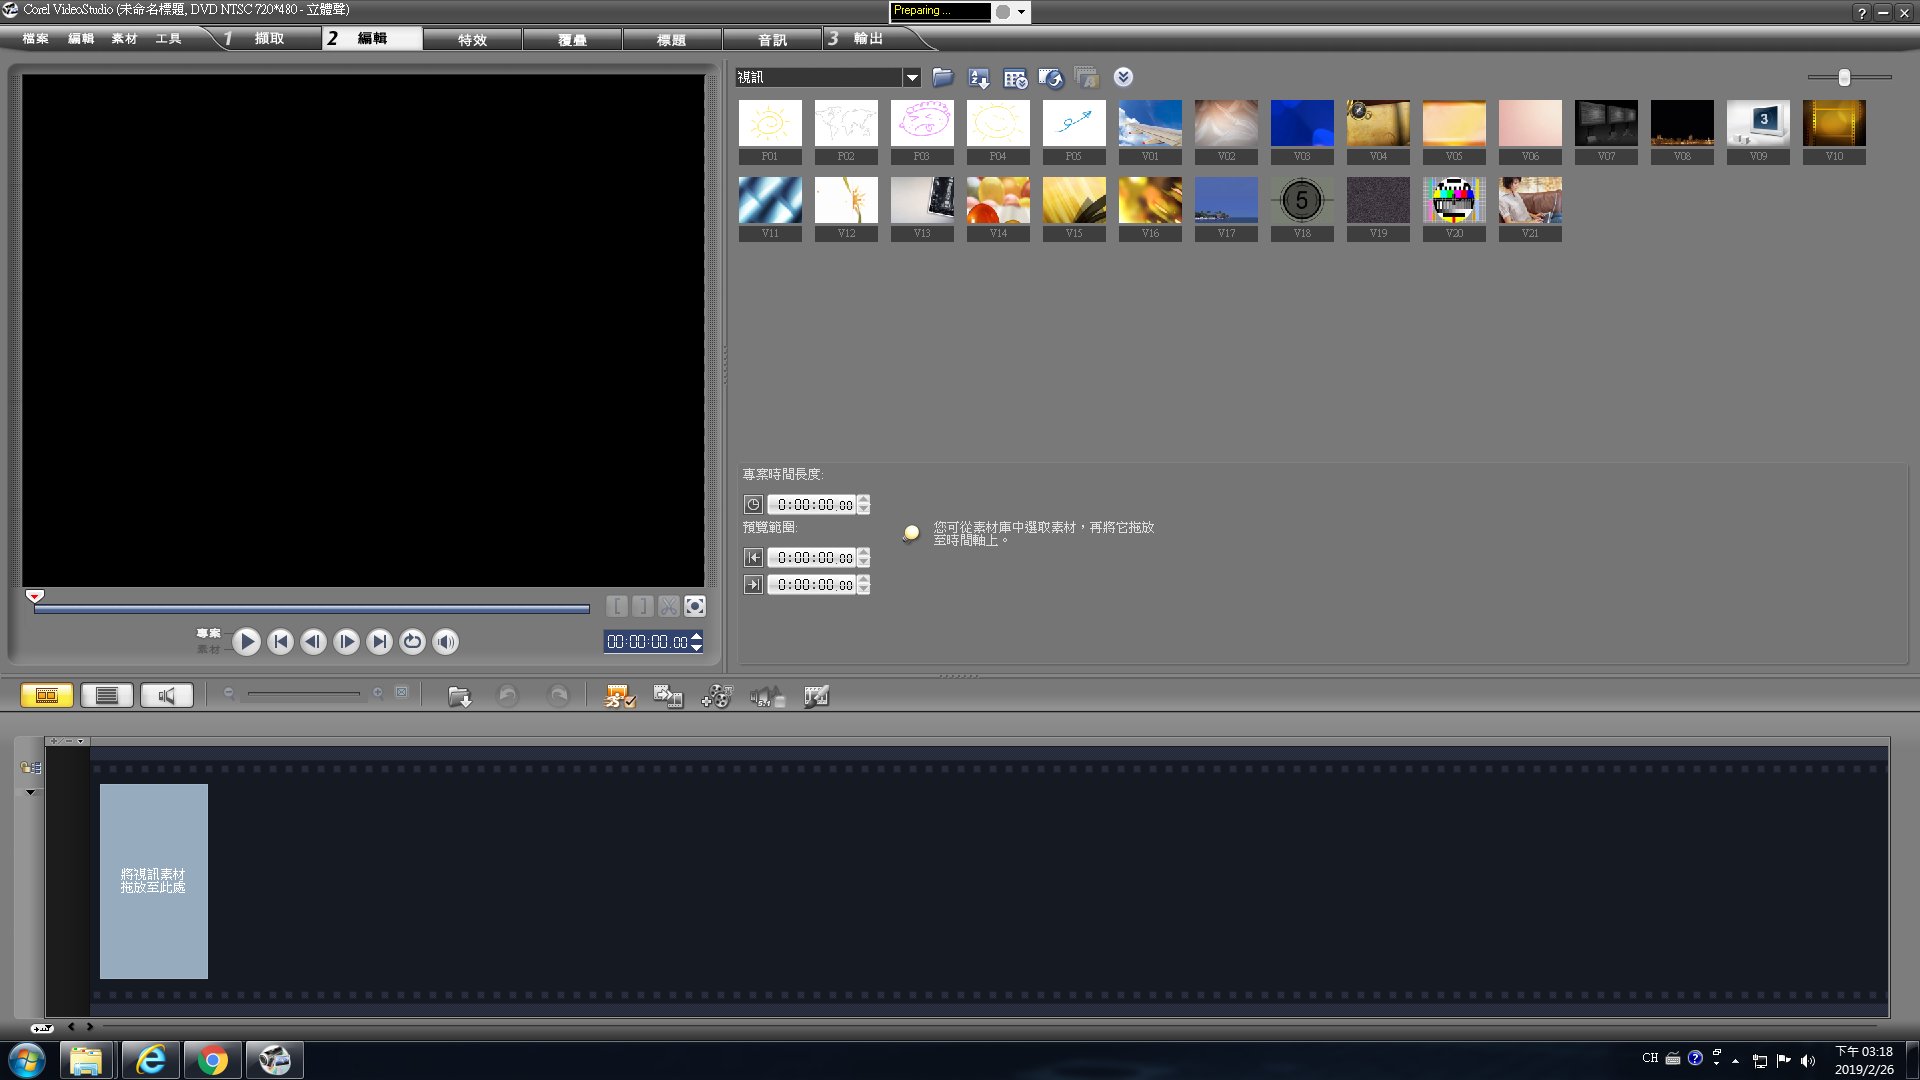This screenshot has width=1920, height=1080.
Task: Zoom in the timeline with the plus magnifier
Action: 378,693
